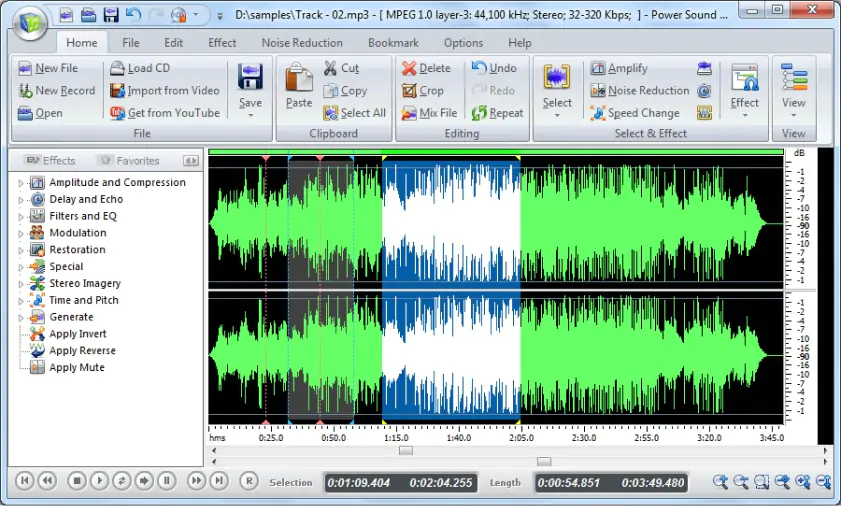Open the View button dropdown arrow

(x=793, y=115)
